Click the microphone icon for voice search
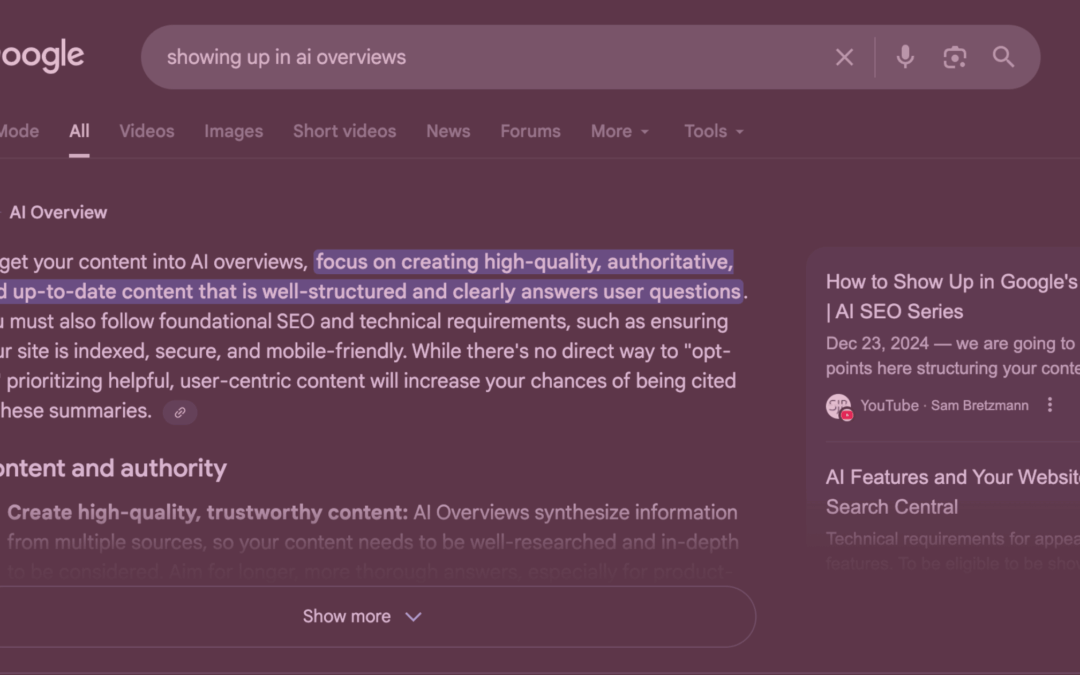Screen dimensions: 1080x675 coord(905,57)
